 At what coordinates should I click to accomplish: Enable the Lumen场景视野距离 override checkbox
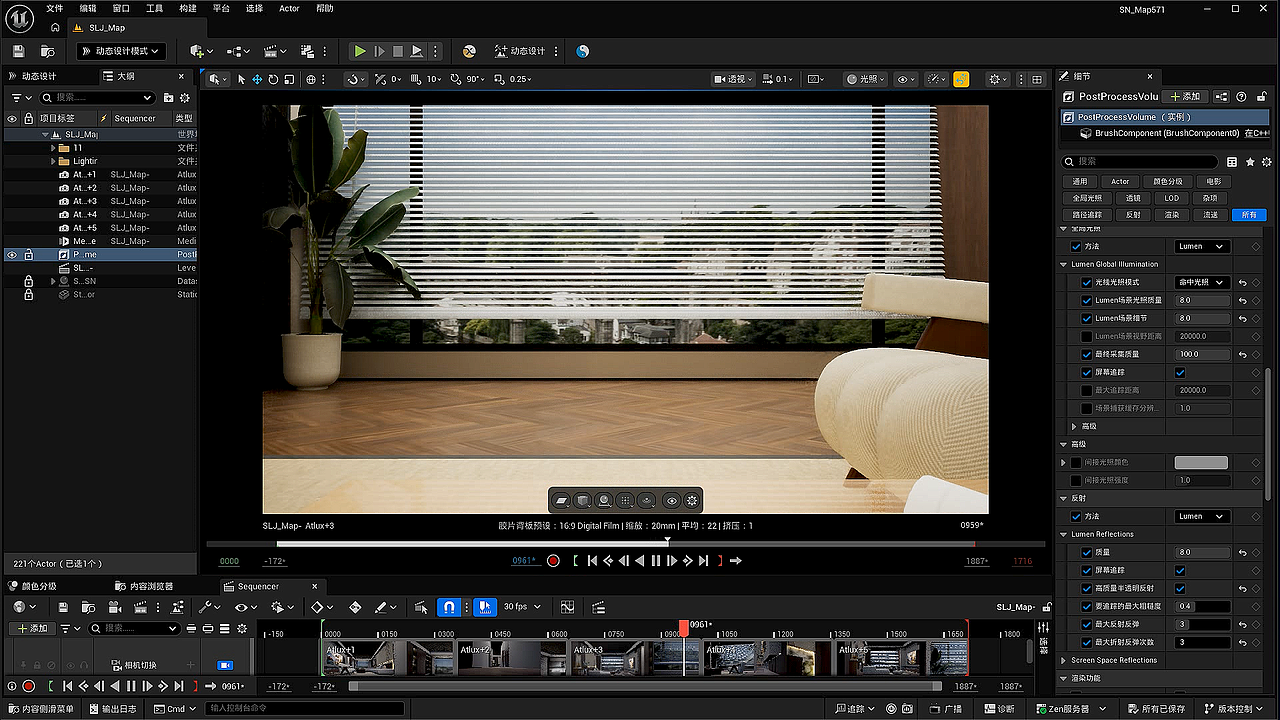coord(1087,336)
